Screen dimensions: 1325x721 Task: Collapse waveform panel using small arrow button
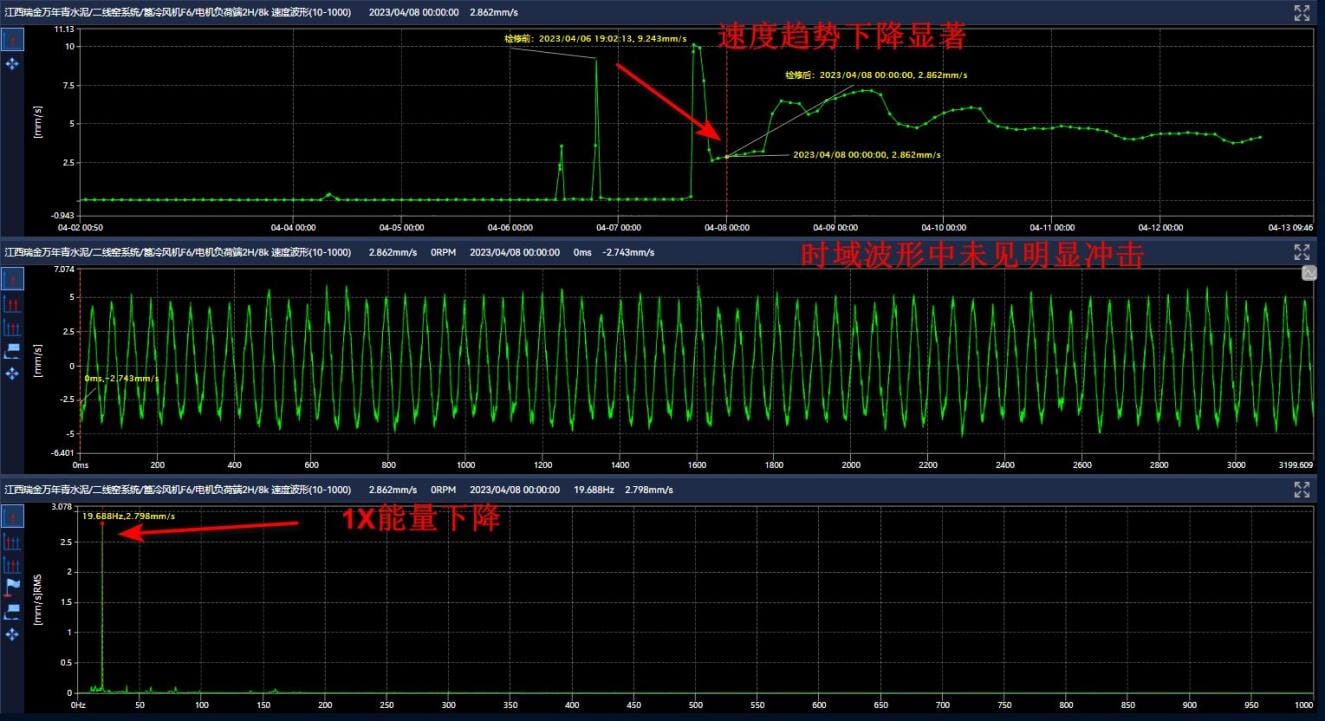[x=1309, y=273]
